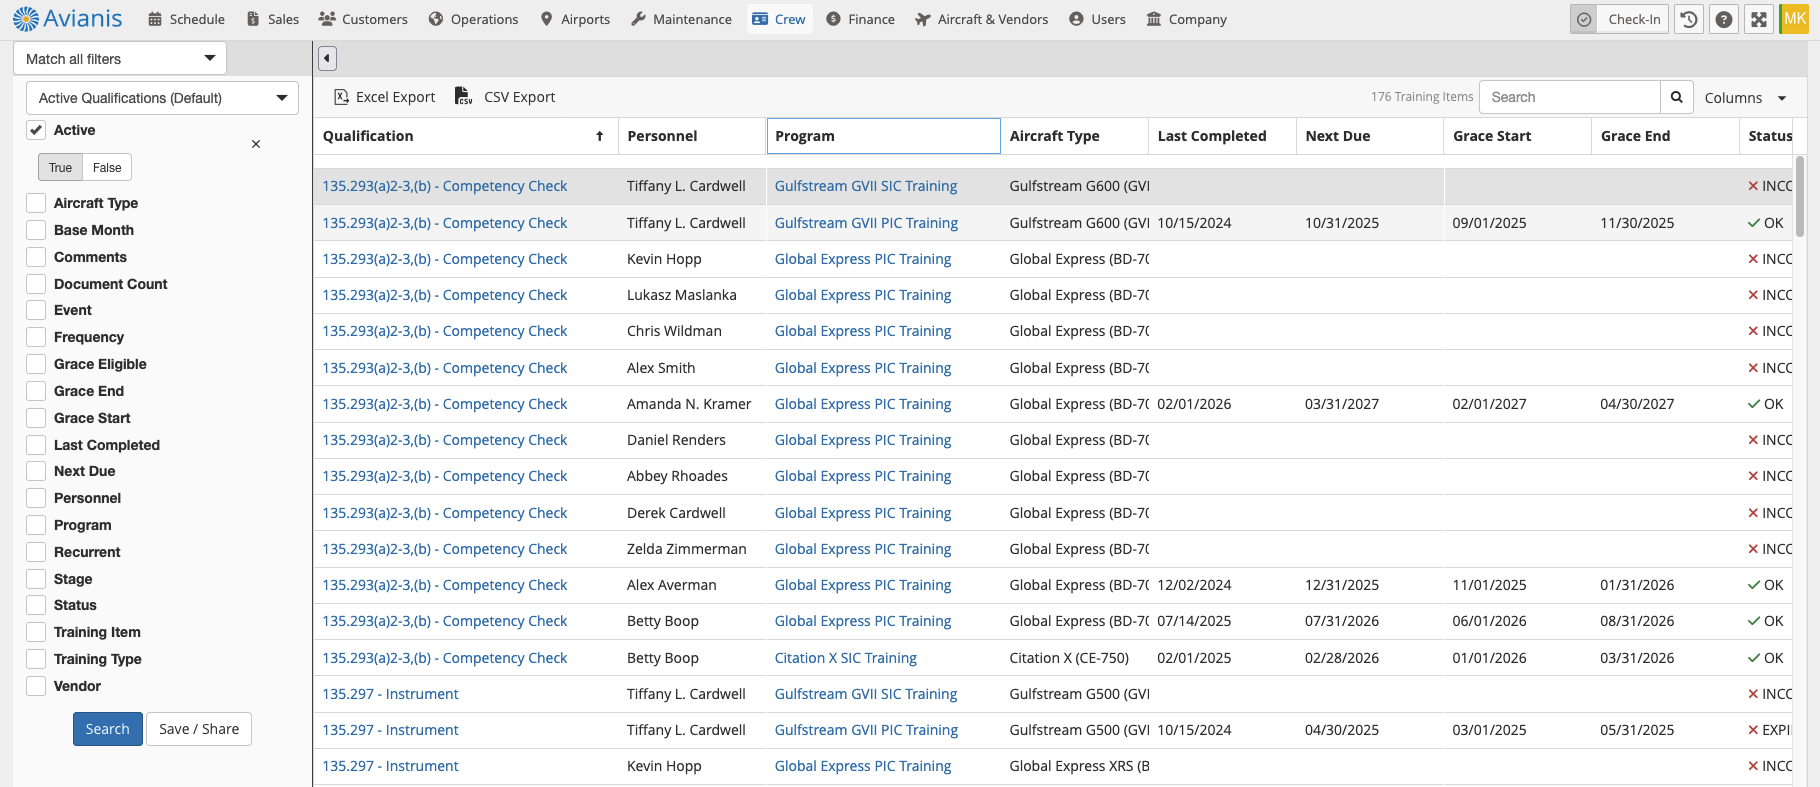Open 135.297 - Instrument link for Kevin Hopp

coord(390,766)
